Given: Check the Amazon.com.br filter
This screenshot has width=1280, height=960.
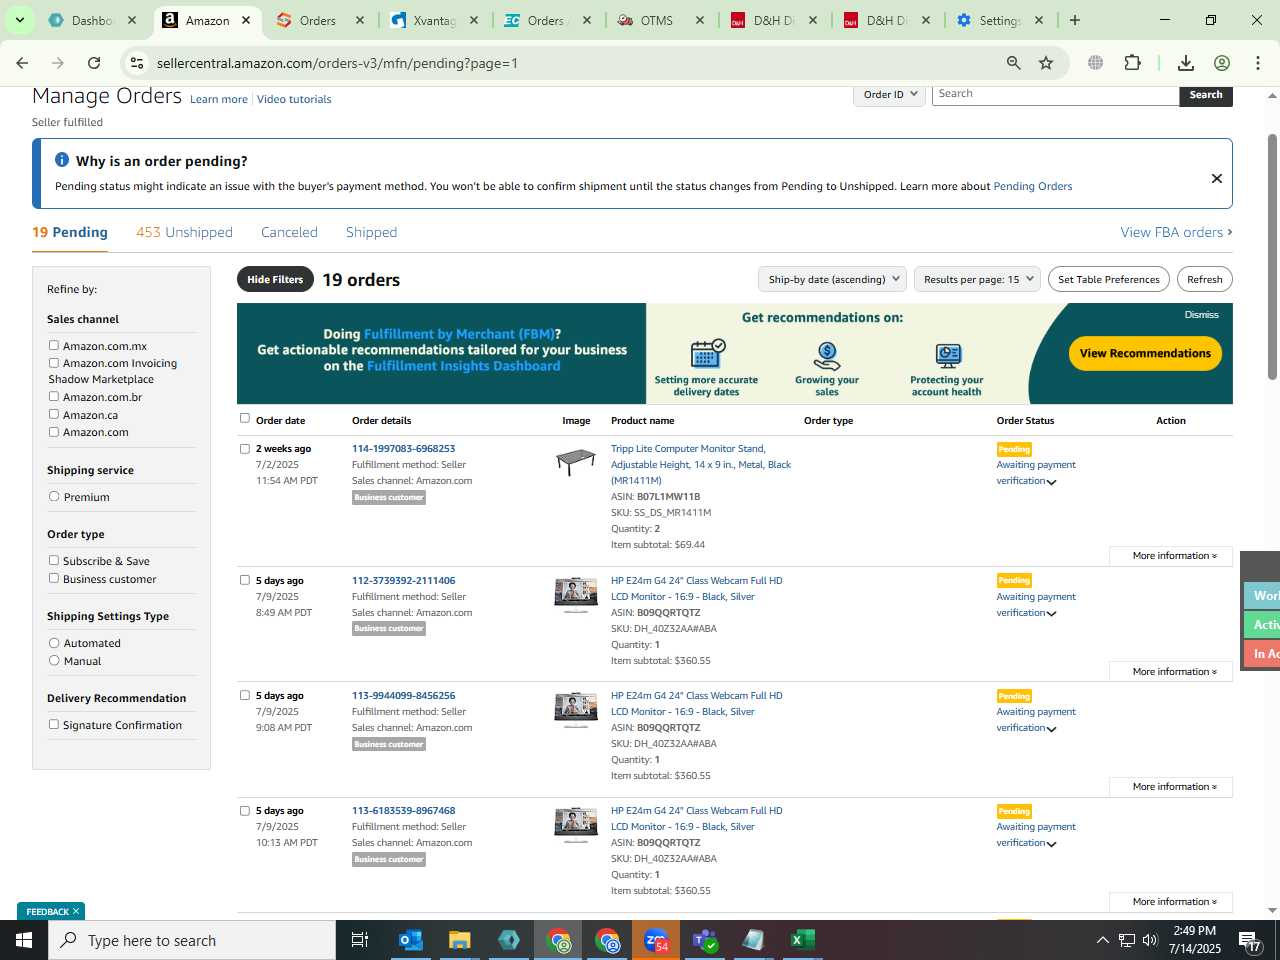Looking at the screenshot, I should [x=54, y=396].
